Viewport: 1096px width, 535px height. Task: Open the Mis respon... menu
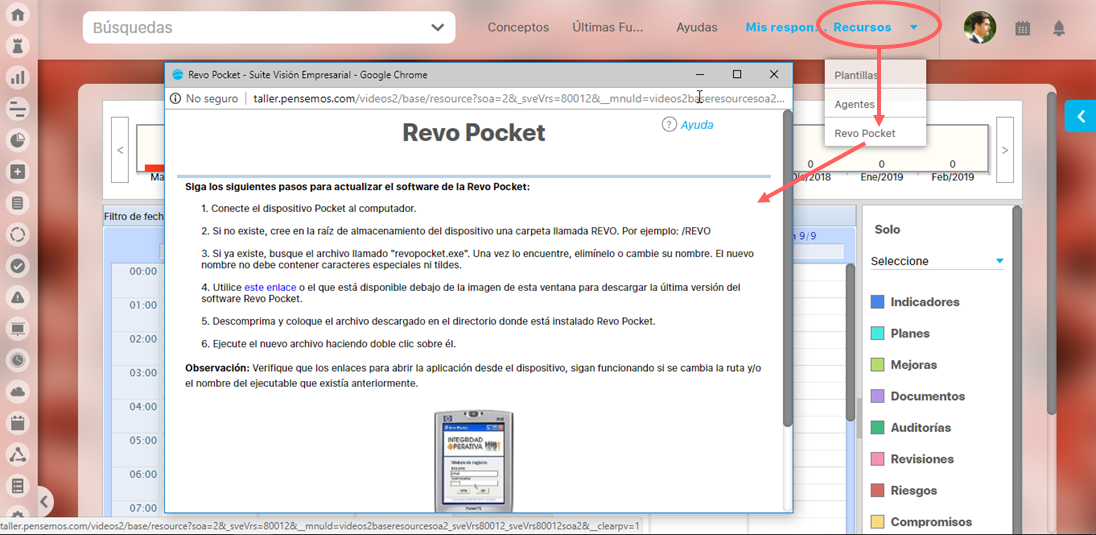pyautogui.click(x=785, y=28)
